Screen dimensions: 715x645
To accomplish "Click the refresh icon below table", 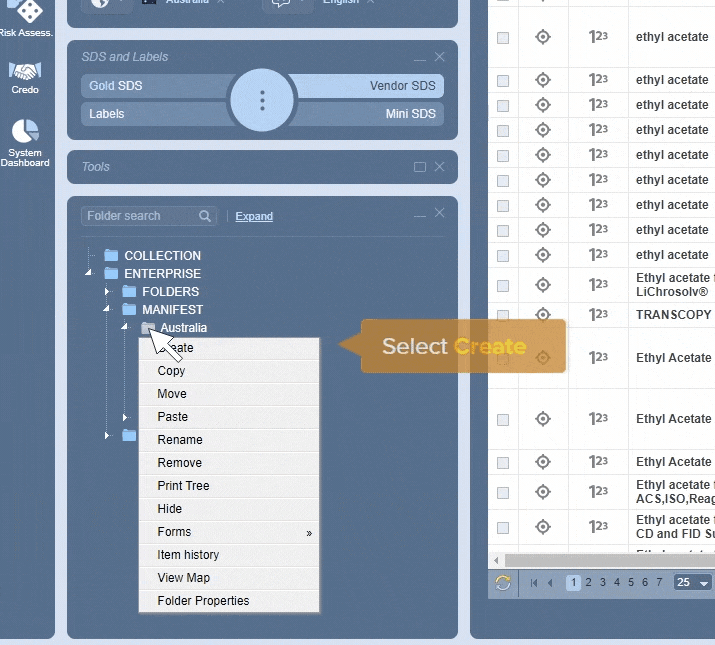I will coord(503,583).
